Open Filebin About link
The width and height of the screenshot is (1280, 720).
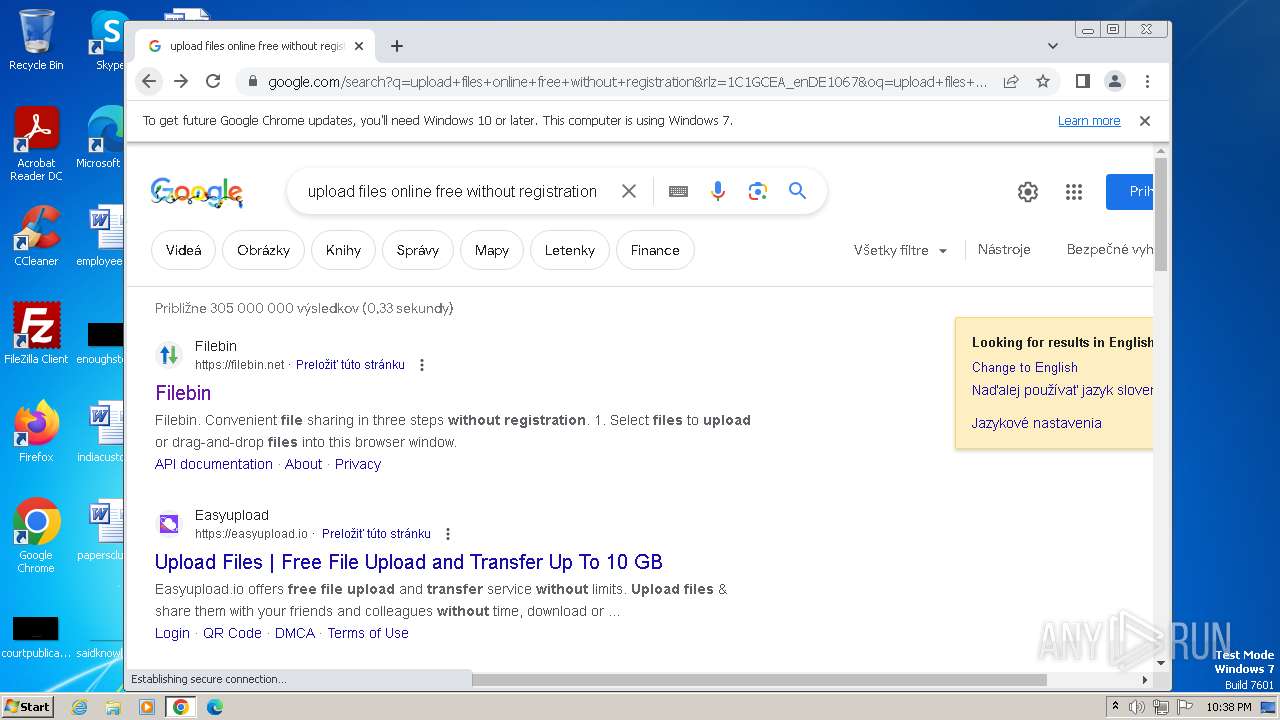[x=303, y=464]
